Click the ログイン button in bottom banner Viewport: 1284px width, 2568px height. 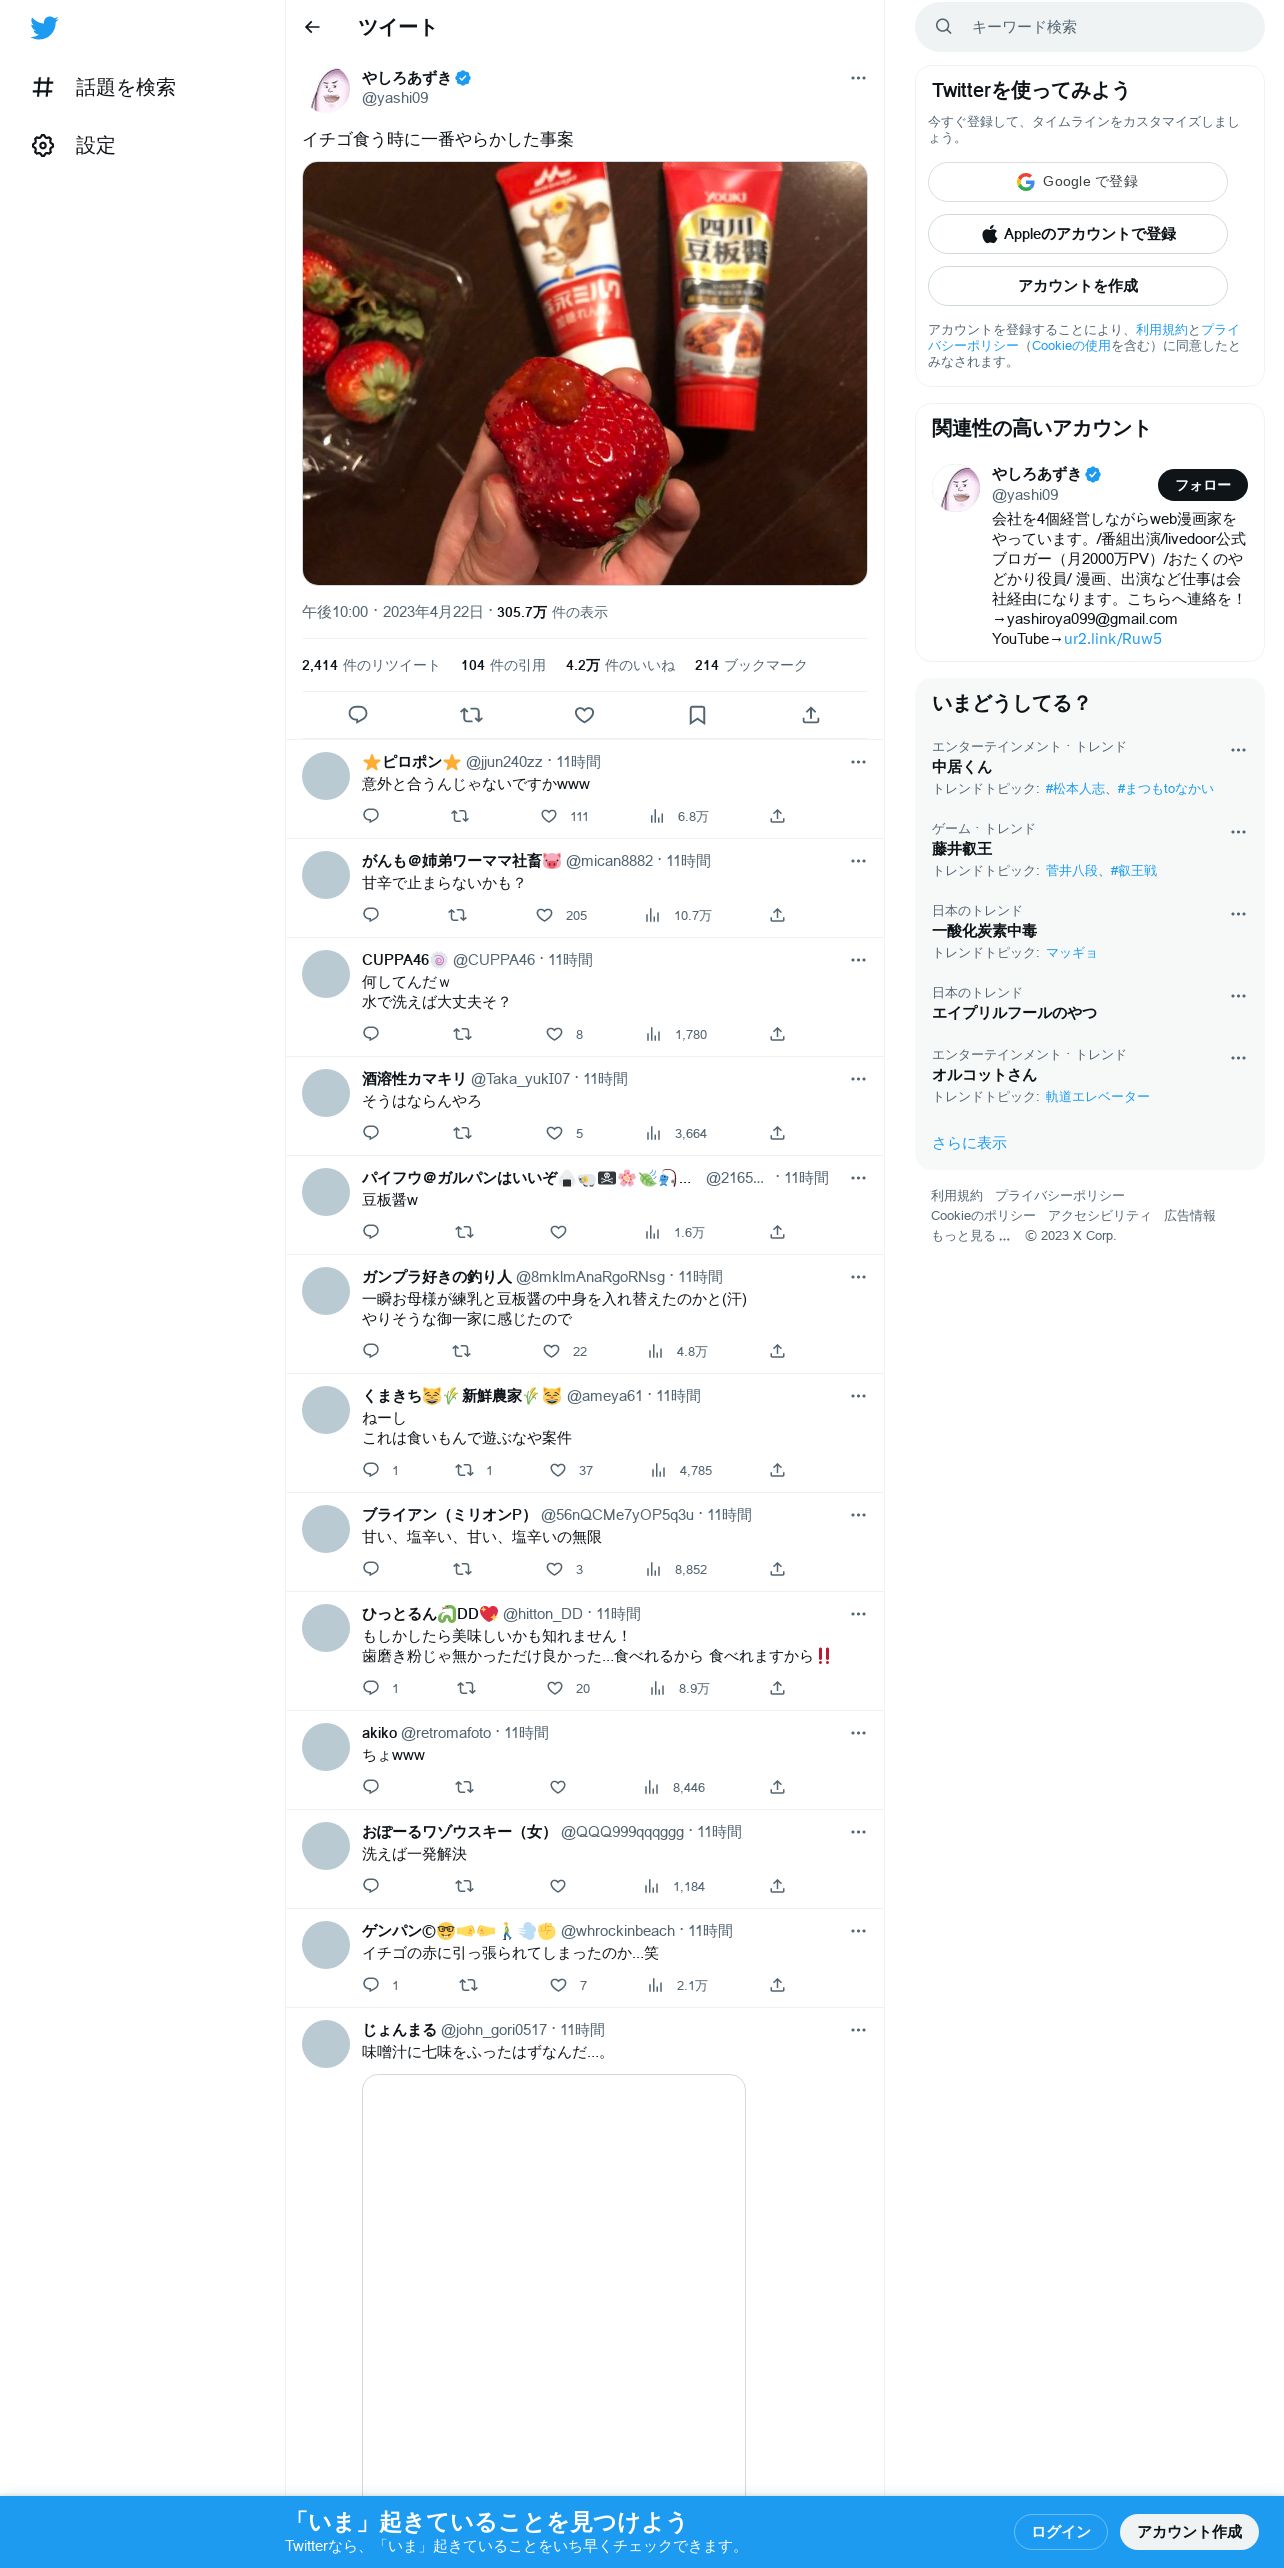pyautogui.click(x=1060, y=2531)
